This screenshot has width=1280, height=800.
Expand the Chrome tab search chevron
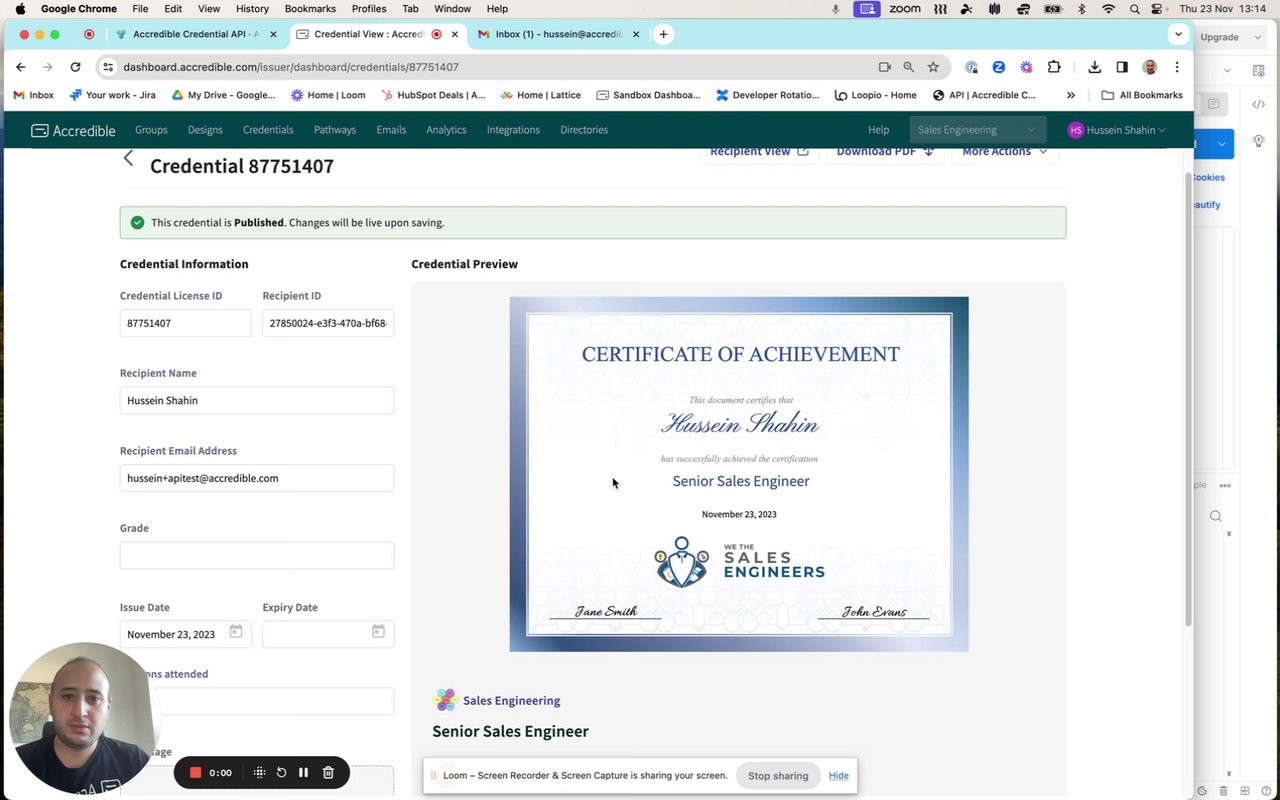(x=1178, y=34)
